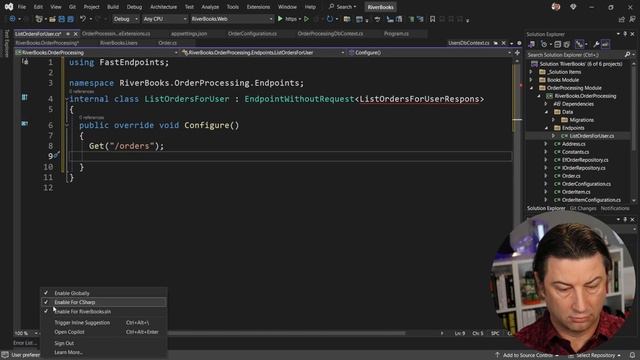Click the Visual Studio logo icon
The height and width of the screenshot is (360, 640).
(9, 7)
